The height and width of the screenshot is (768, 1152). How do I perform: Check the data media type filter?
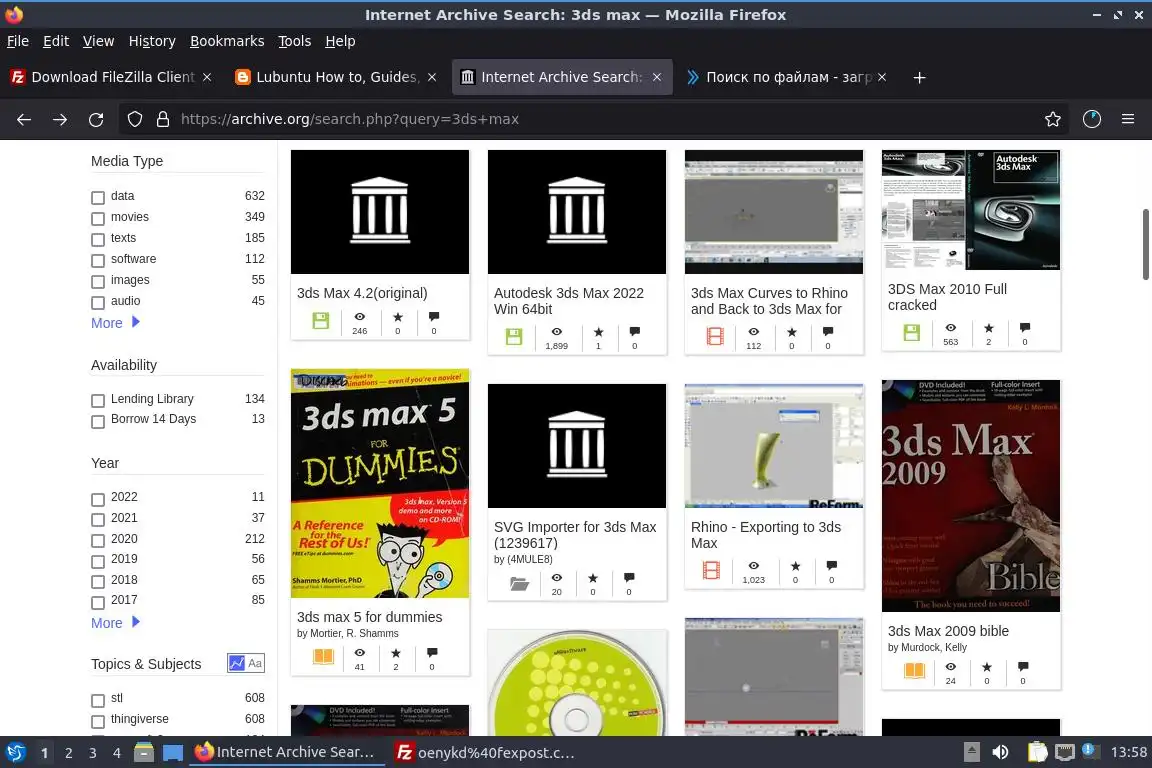click(98, 198)
